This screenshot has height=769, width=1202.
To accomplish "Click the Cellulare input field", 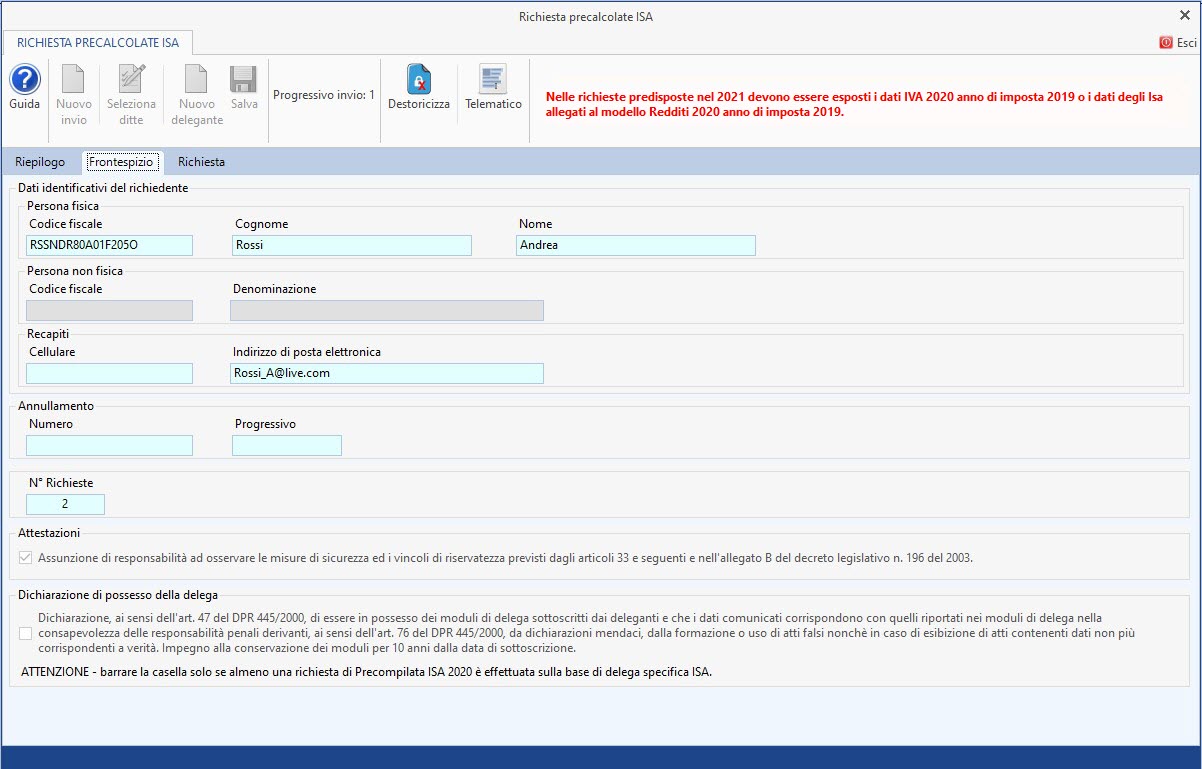I will click(110, 373).
